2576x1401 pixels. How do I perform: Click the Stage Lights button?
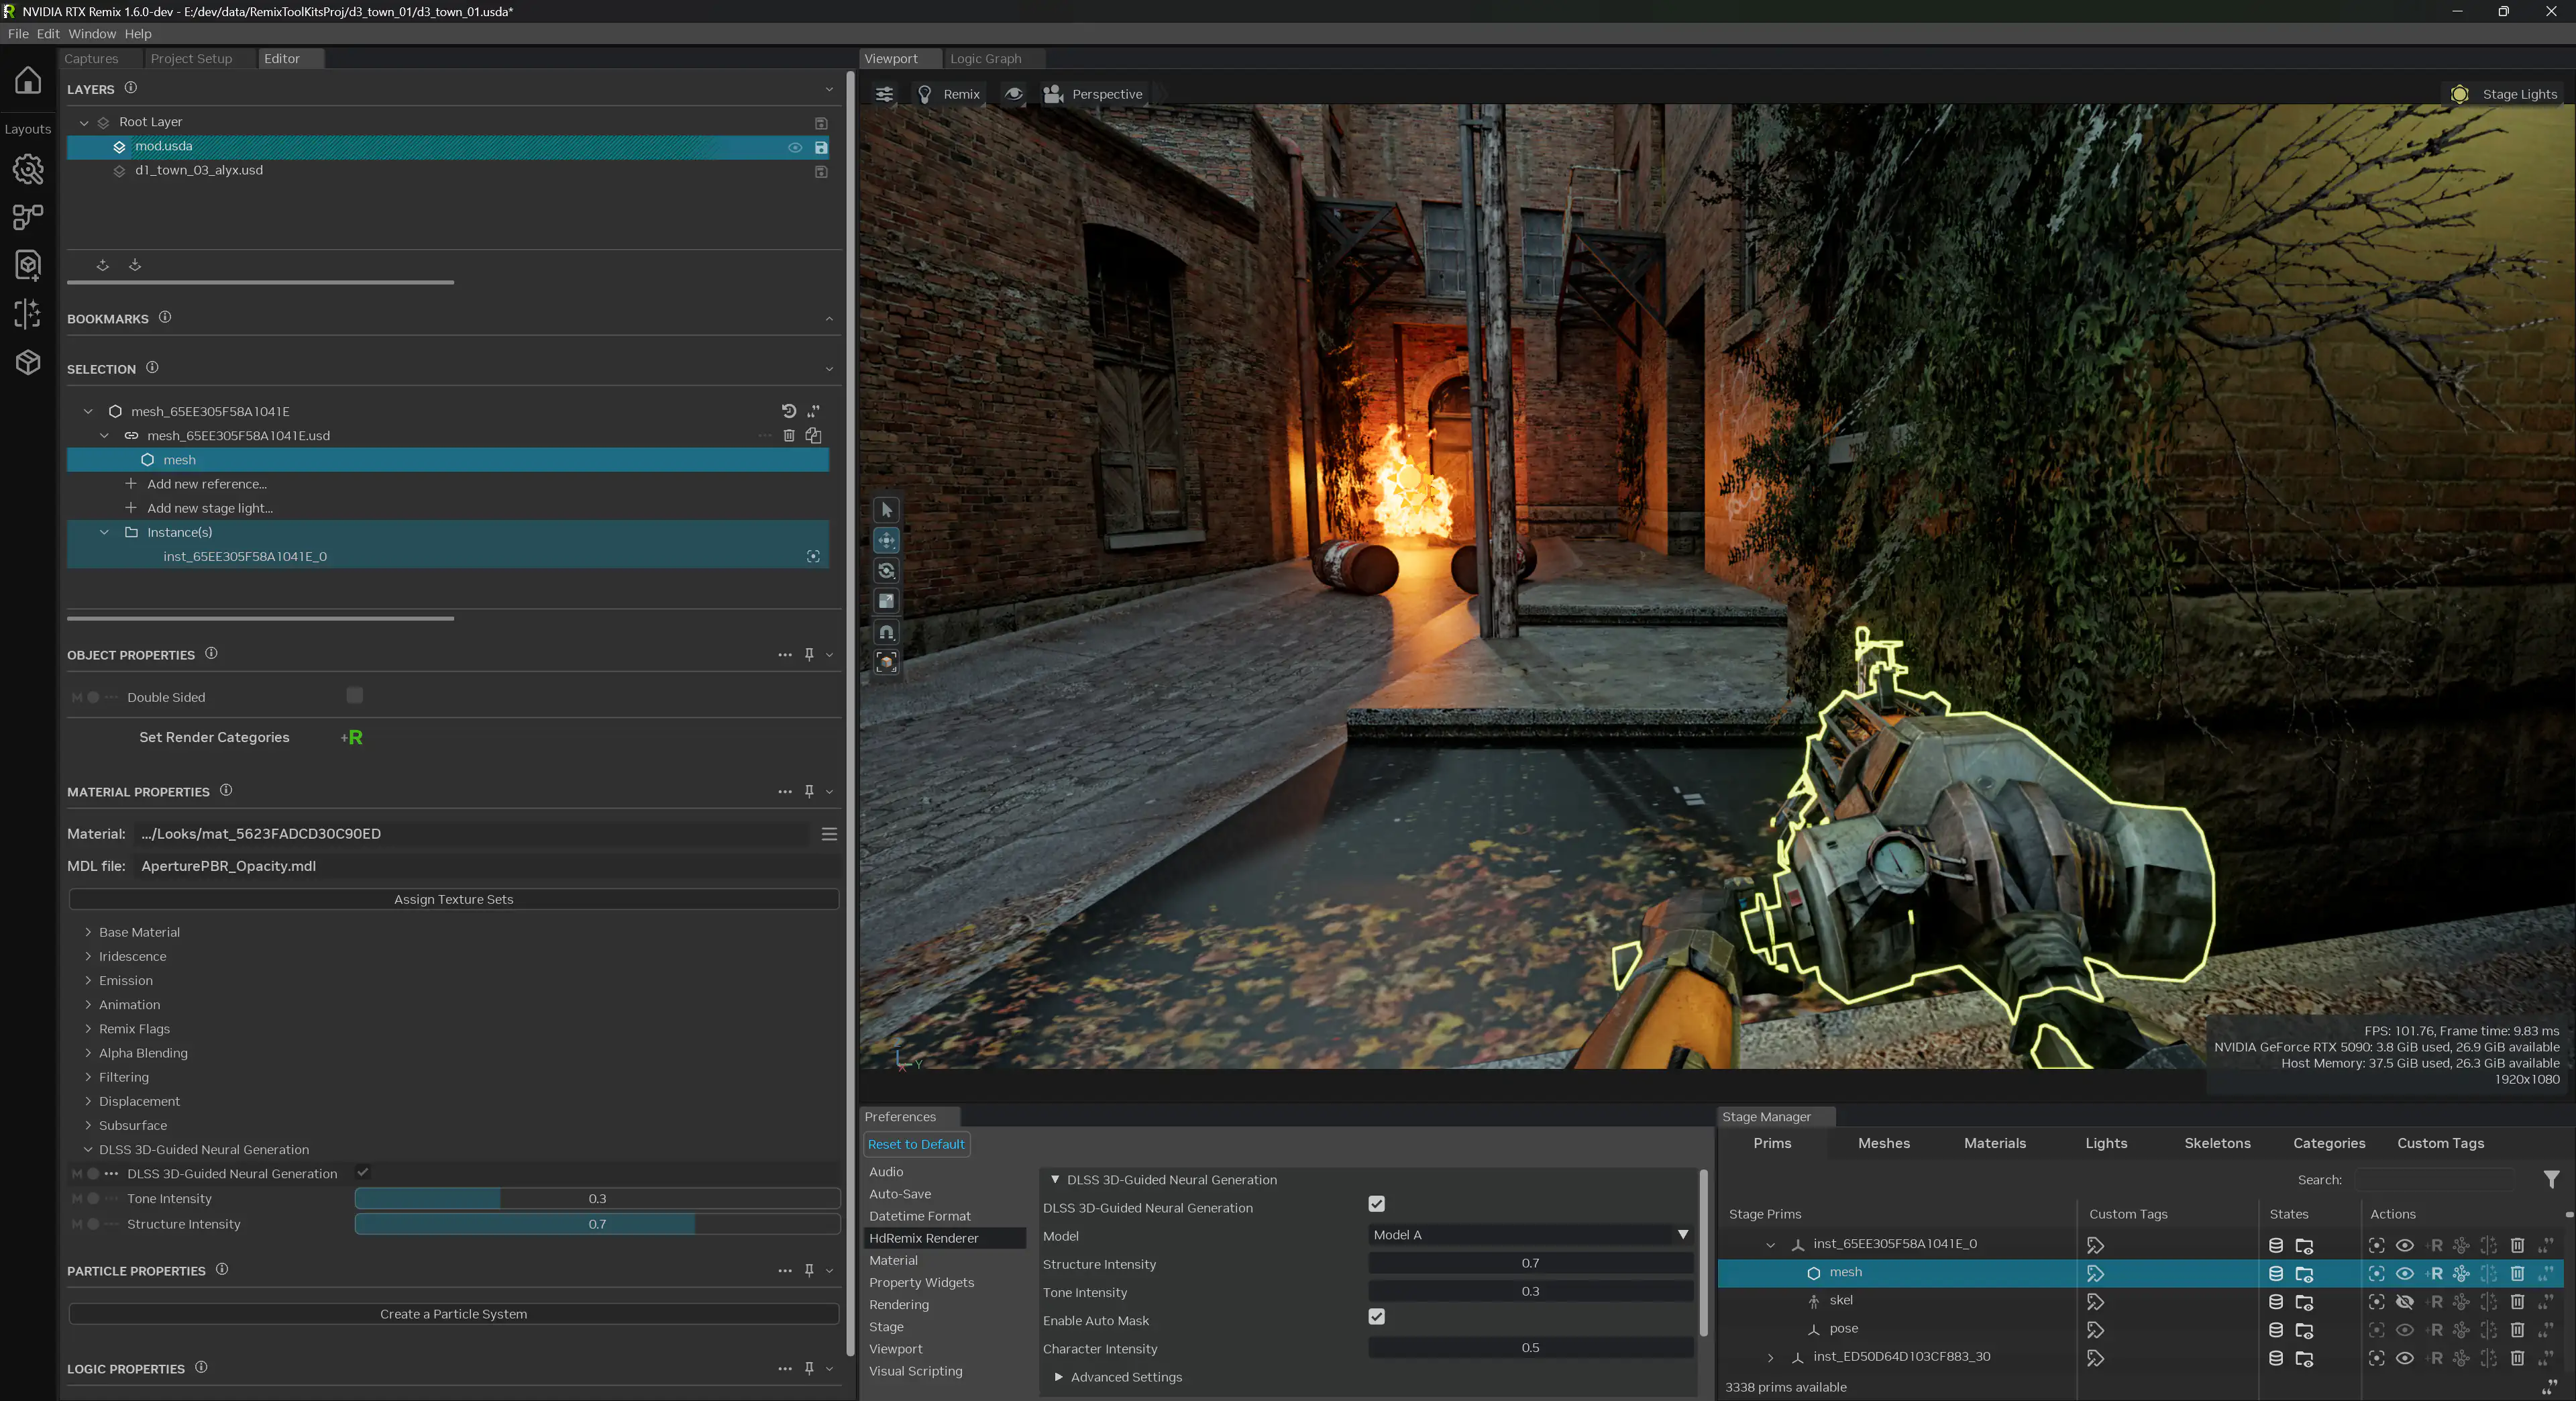2506,94
